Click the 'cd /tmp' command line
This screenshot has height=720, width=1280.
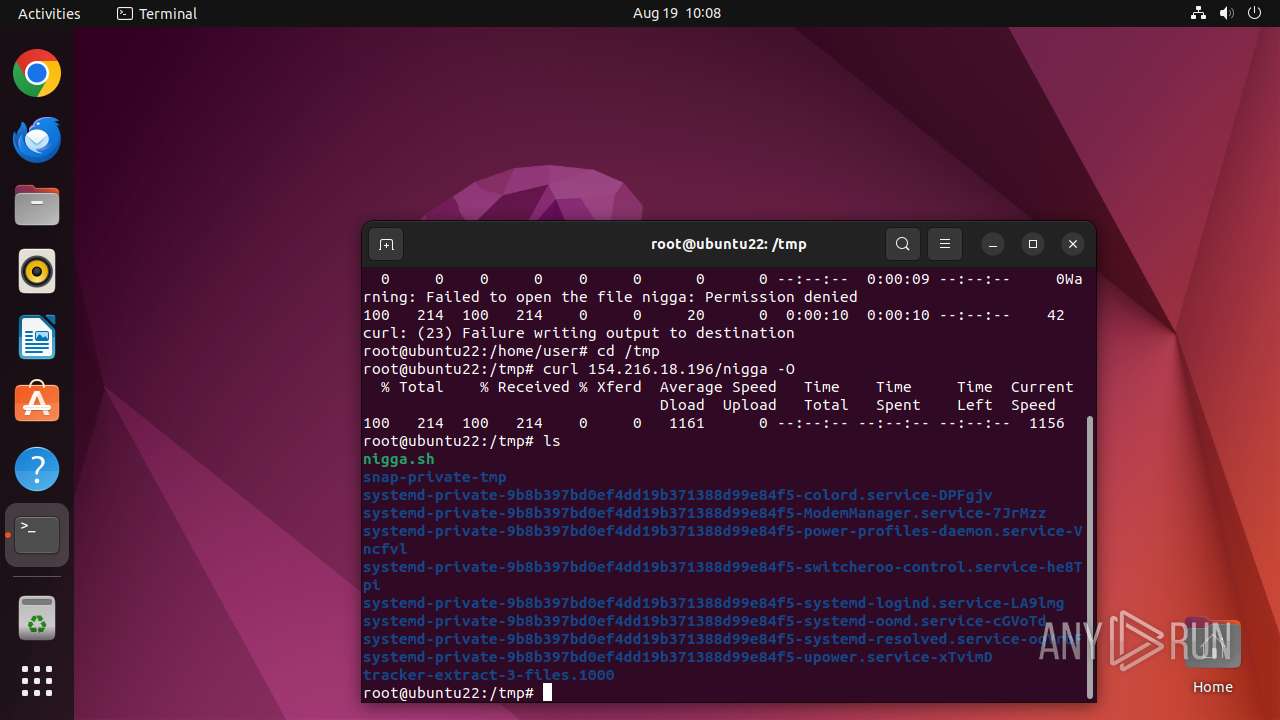512,351
